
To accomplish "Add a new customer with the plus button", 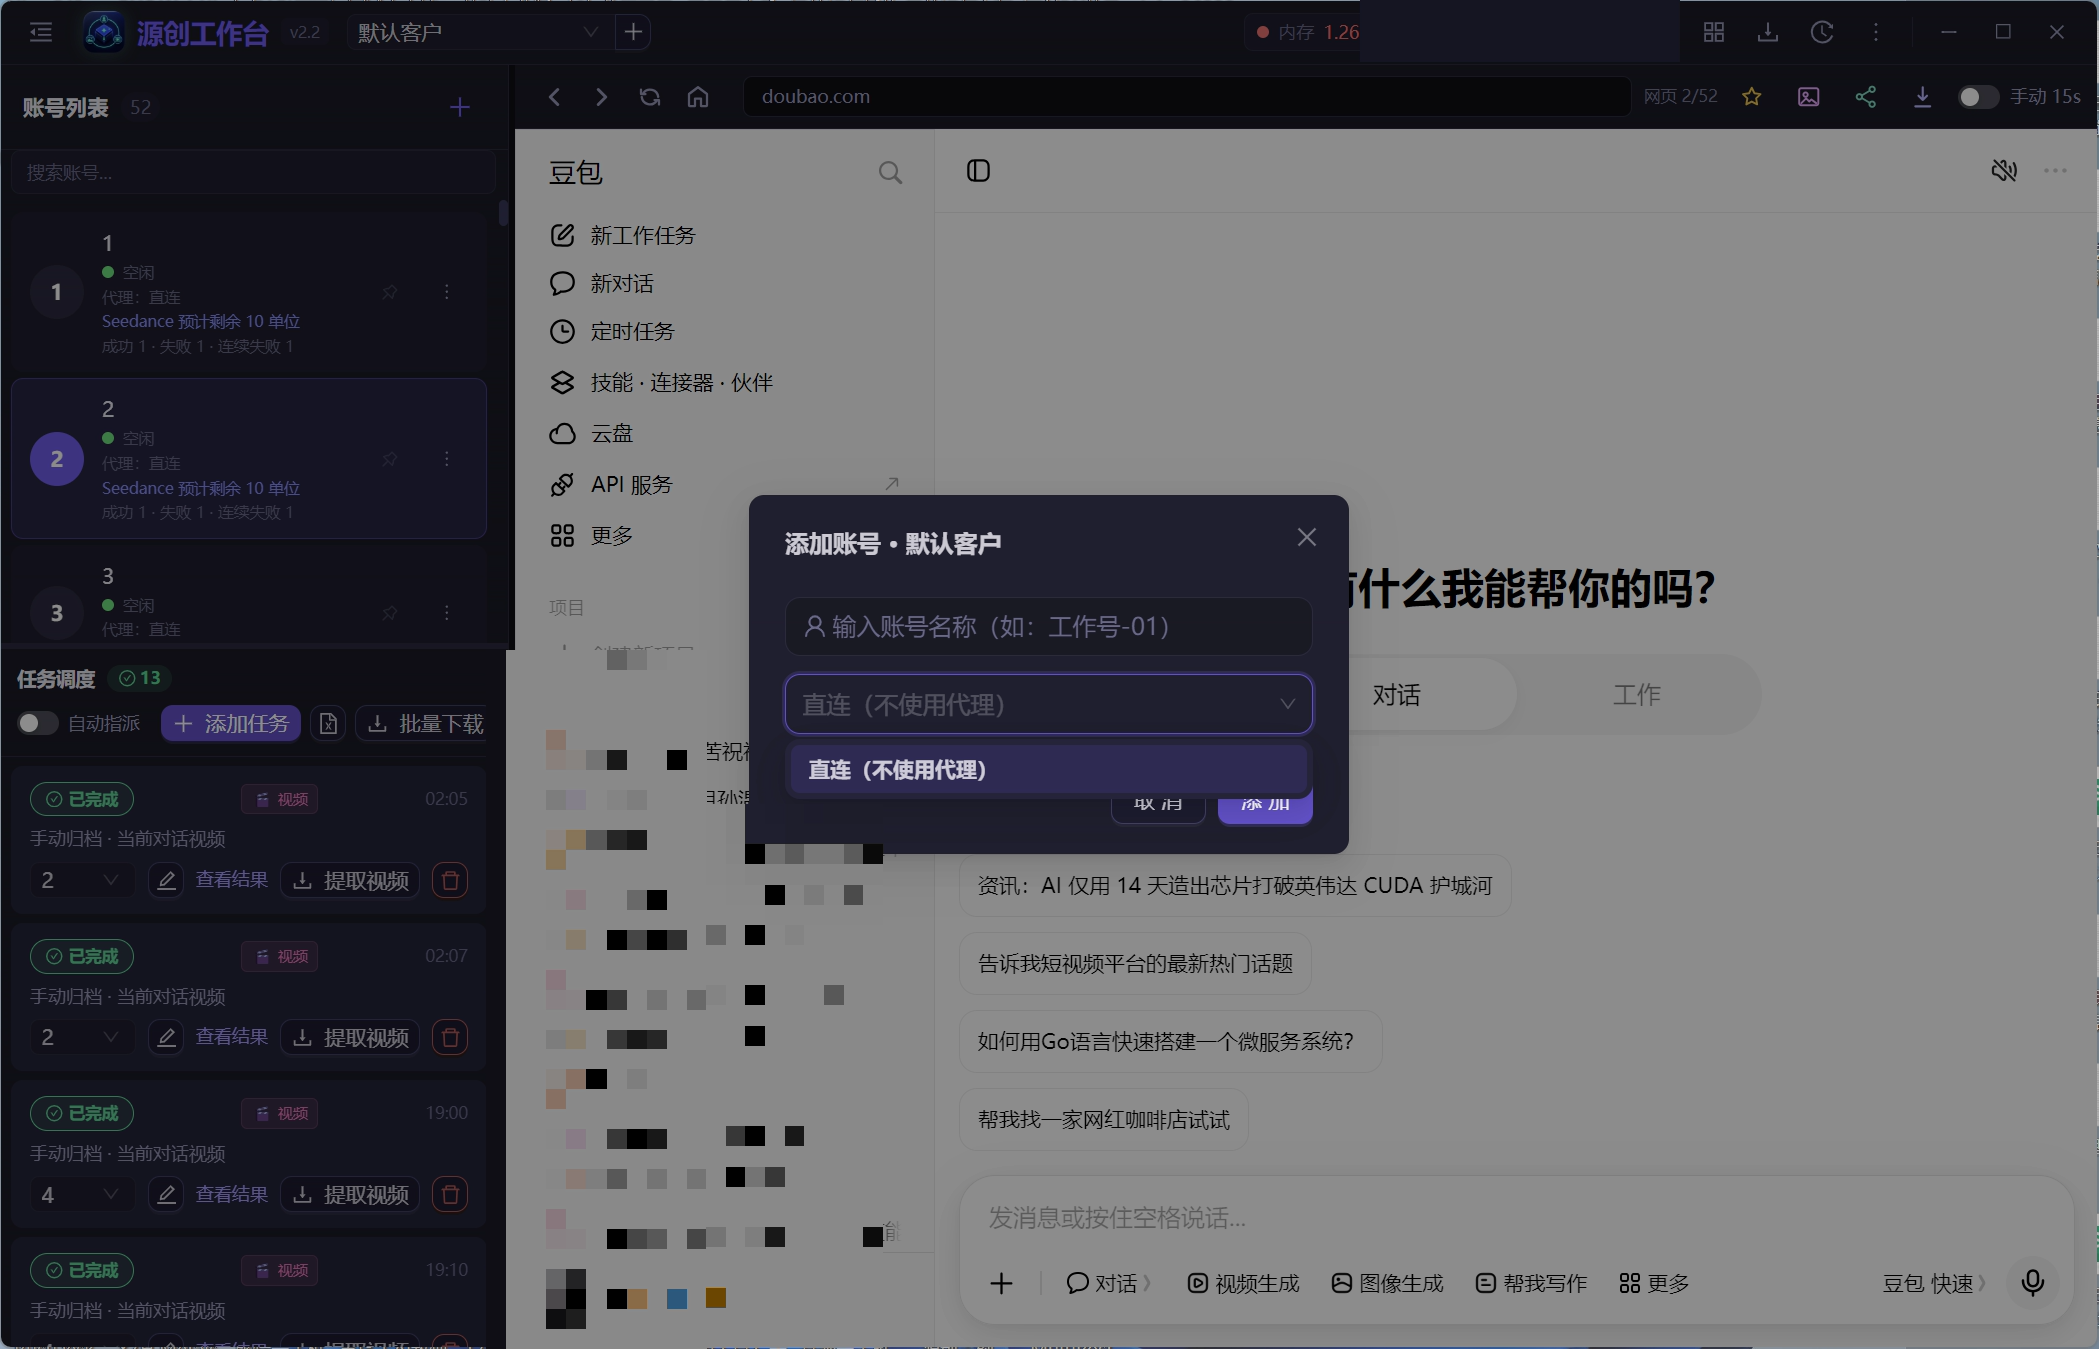I will 633,33.
